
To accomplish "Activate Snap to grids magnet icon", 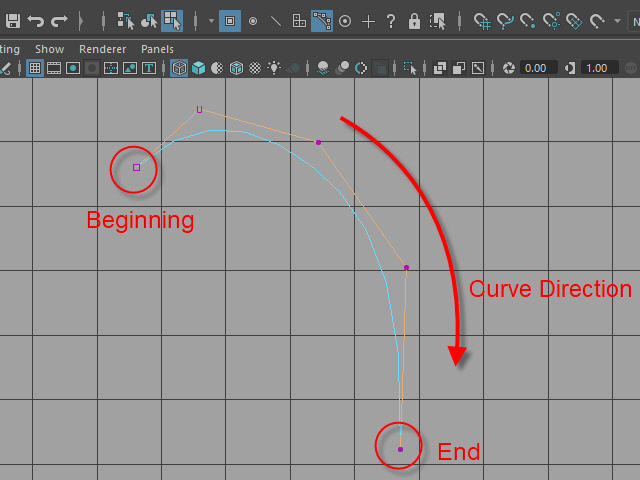I will click(483, 20).
